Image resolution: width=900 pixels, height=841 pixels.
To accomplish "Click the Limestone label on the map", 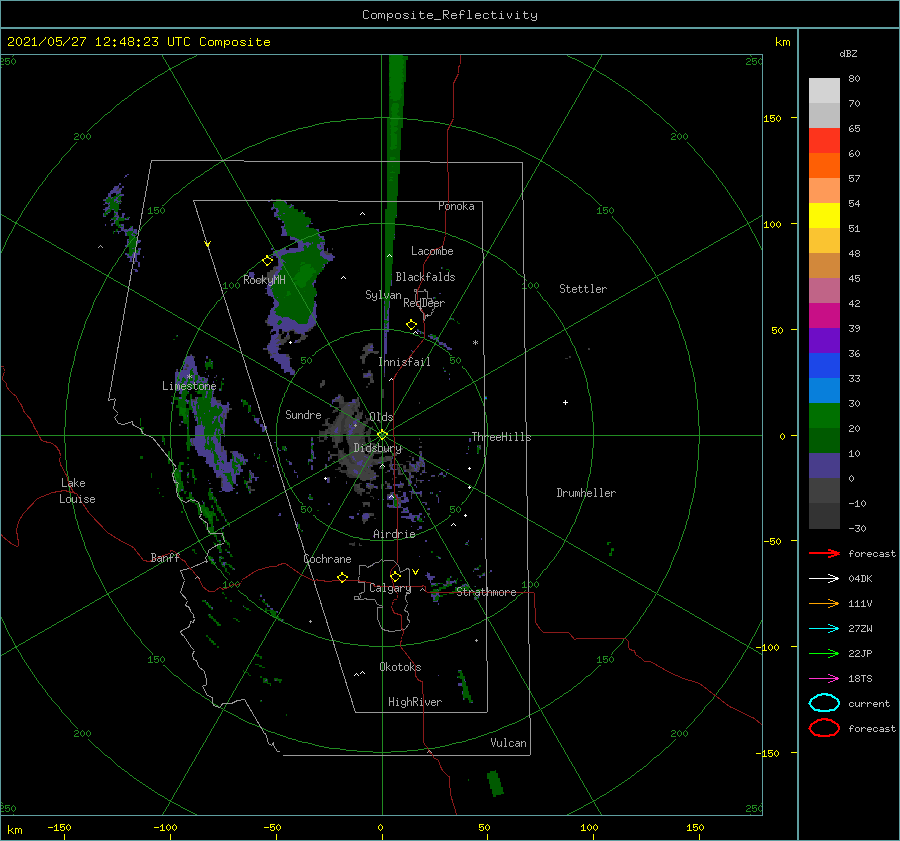I will tap(189, 386).
